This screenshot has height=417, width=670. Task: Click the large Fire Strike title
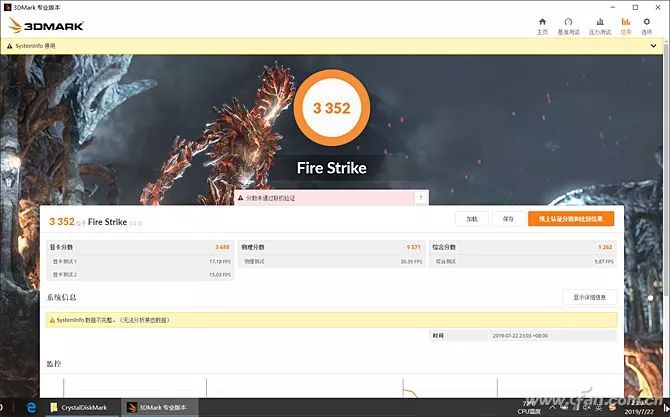pos(332,168)
